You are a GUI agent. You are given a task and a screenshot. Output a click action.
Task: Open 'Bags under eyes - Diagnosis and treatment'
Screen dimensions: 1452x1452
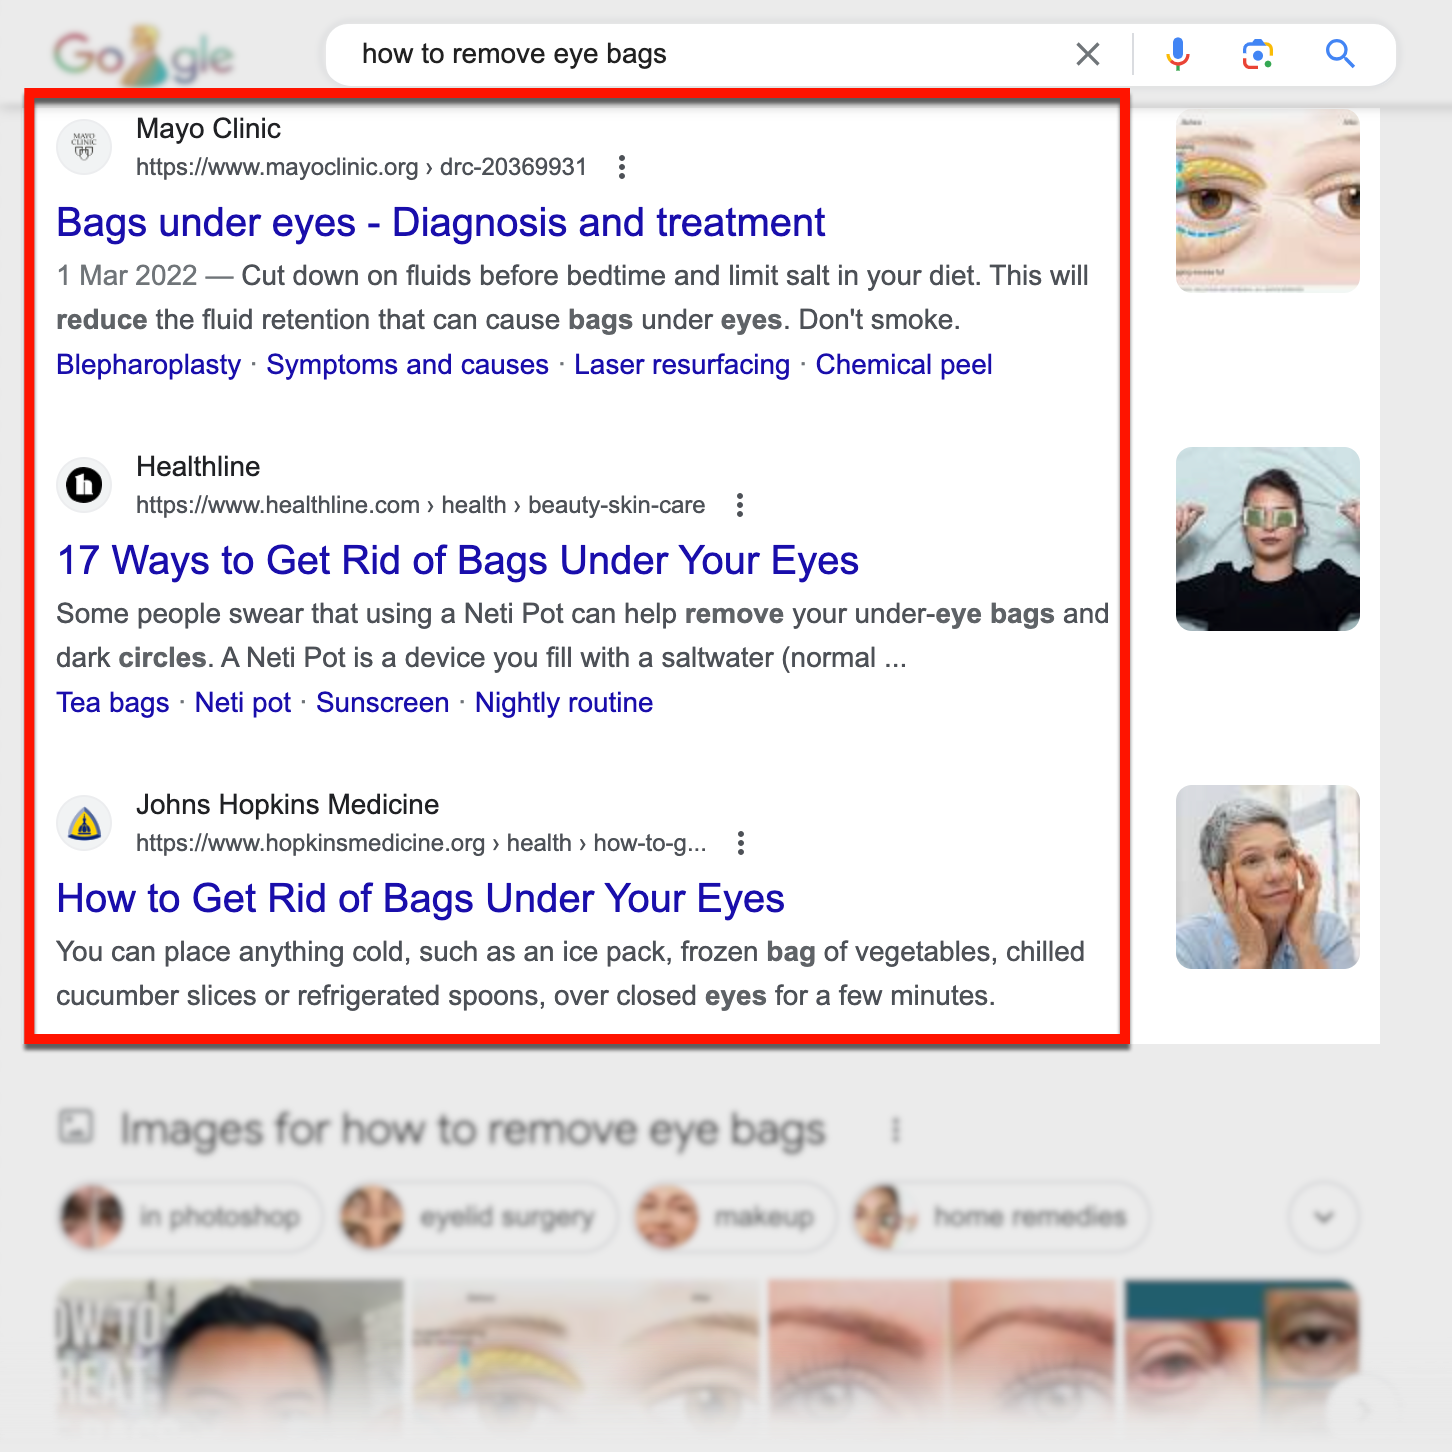pos(441,222)
